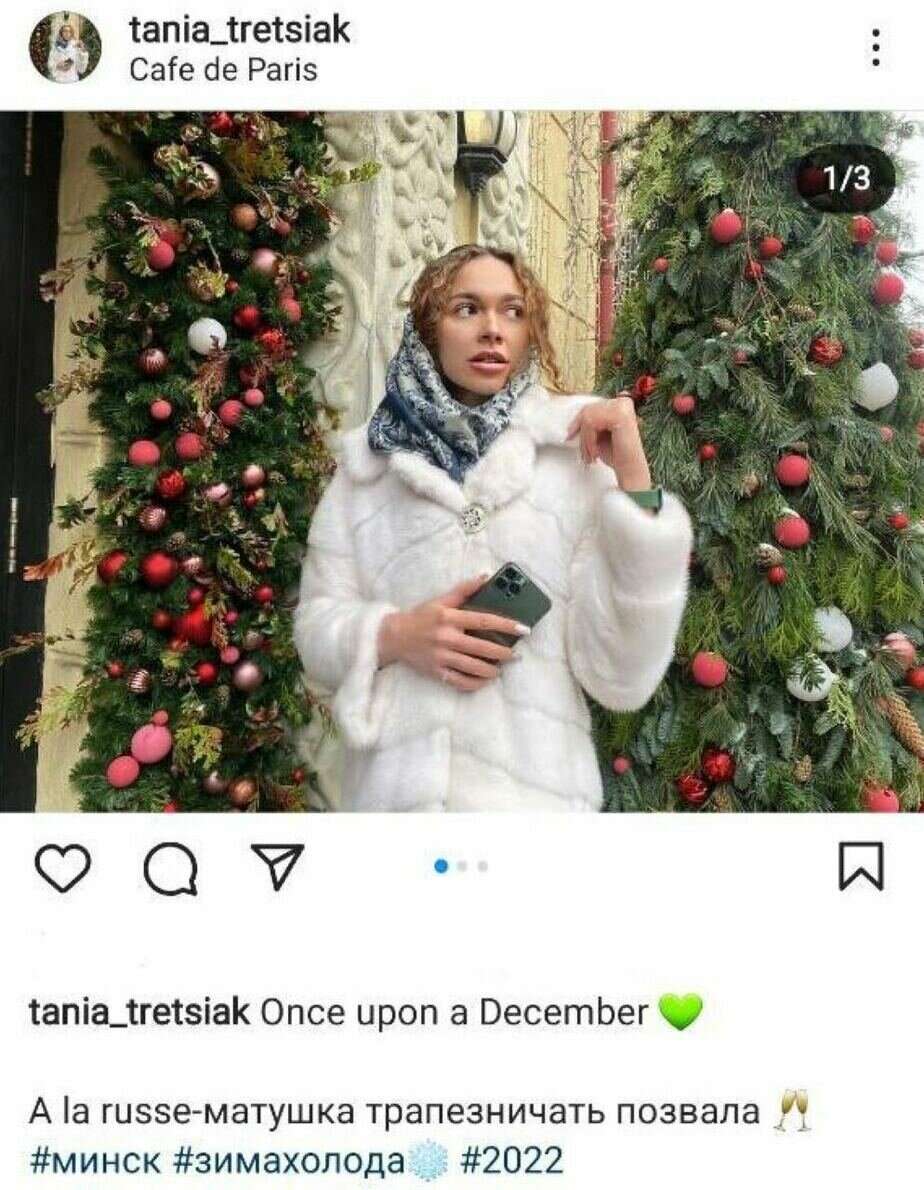Share post via paper plane icon
This screenshot has width=924, height=1190.
point(278,866)
